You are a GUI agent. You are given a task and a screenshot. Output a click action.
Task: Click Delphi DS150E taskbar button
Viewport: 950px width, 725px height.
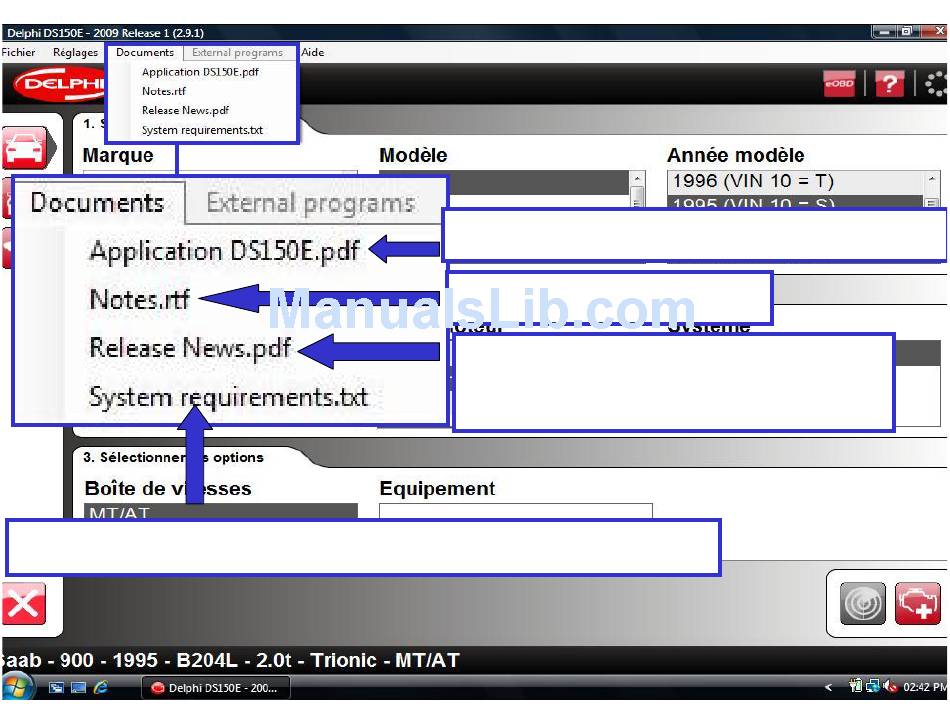216,688
